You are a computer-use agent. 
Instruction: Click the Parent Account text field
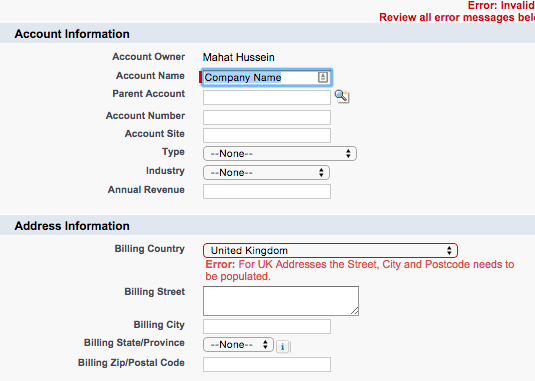pyautogui.click(x=267, y=97)
